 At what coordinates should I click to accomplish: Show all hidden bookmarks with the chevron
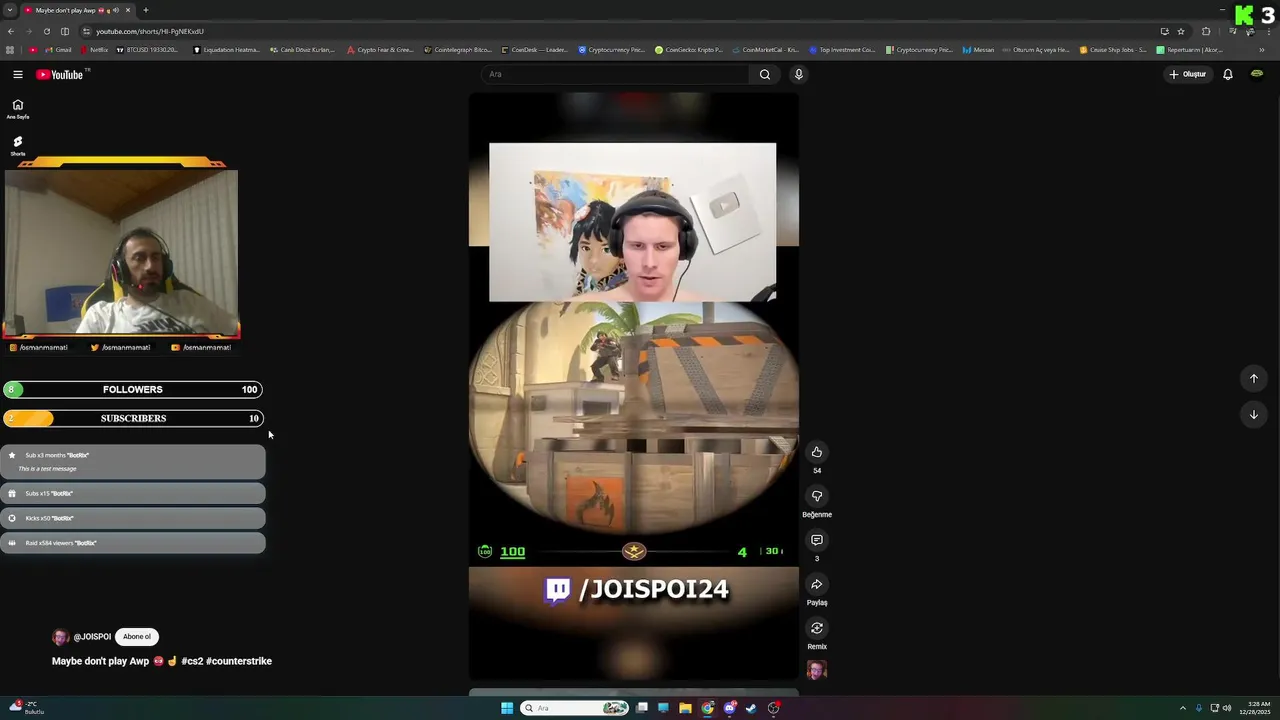[1261, 49]
